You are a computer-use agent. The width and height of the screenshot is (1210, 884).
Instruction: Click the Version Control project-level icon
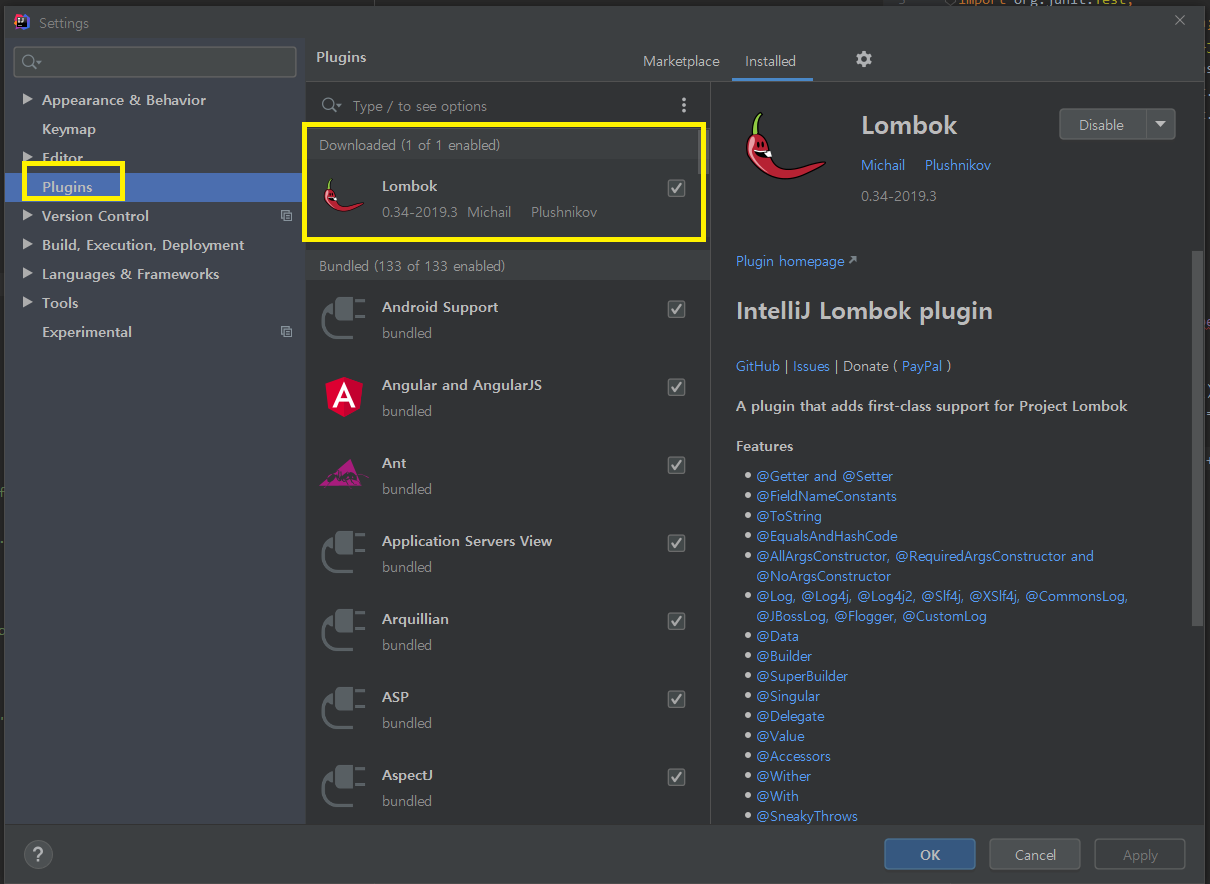click(286, 216)
